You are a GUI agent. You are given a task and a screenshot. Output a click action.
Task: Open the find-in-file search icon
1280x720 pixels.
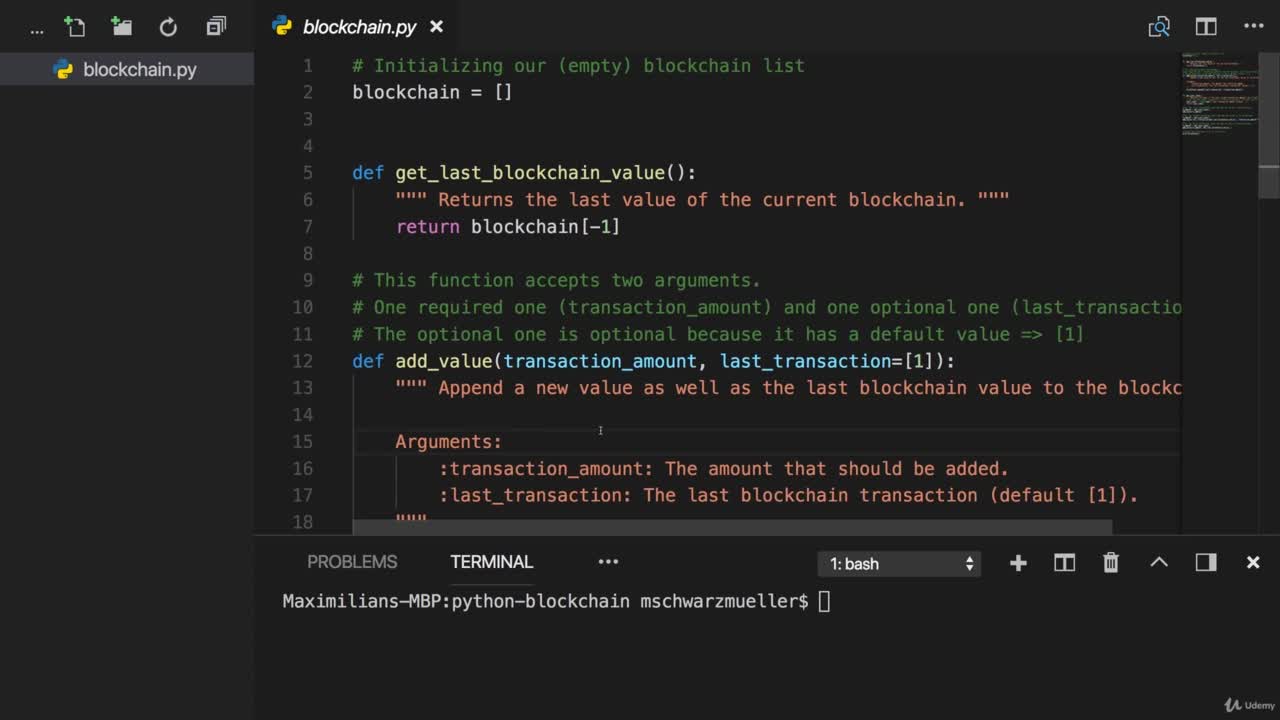click(1159, 27)
